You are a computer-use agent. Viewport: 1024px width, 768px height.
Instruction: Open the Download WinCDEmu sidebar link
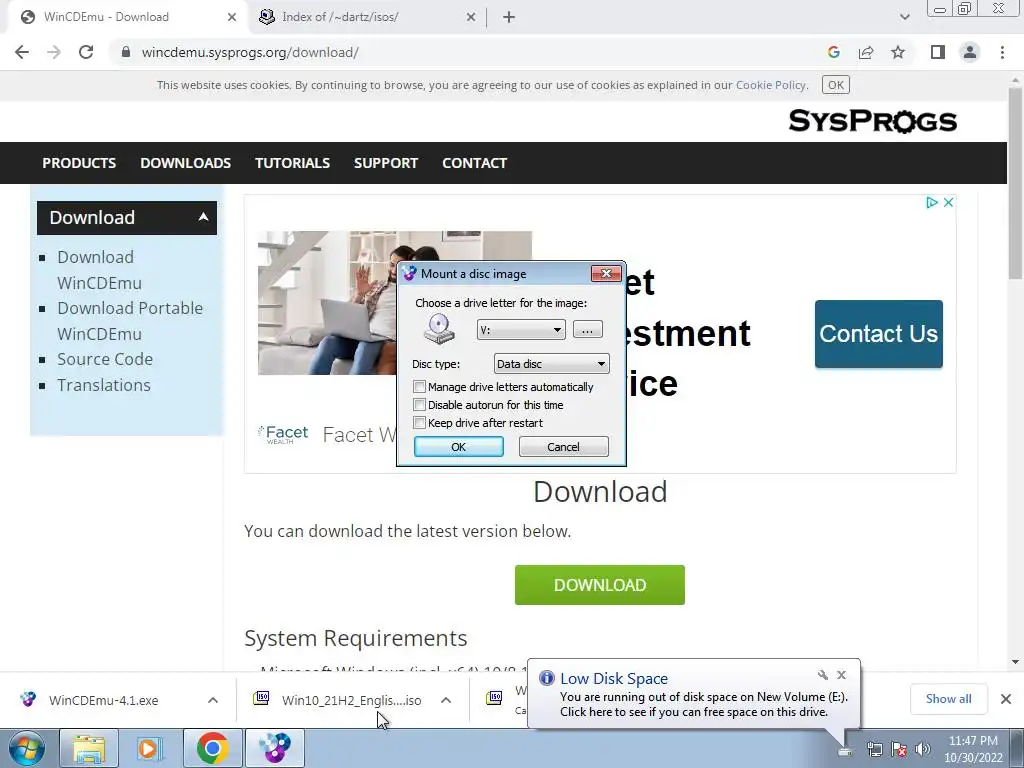[x=99, y=270]
